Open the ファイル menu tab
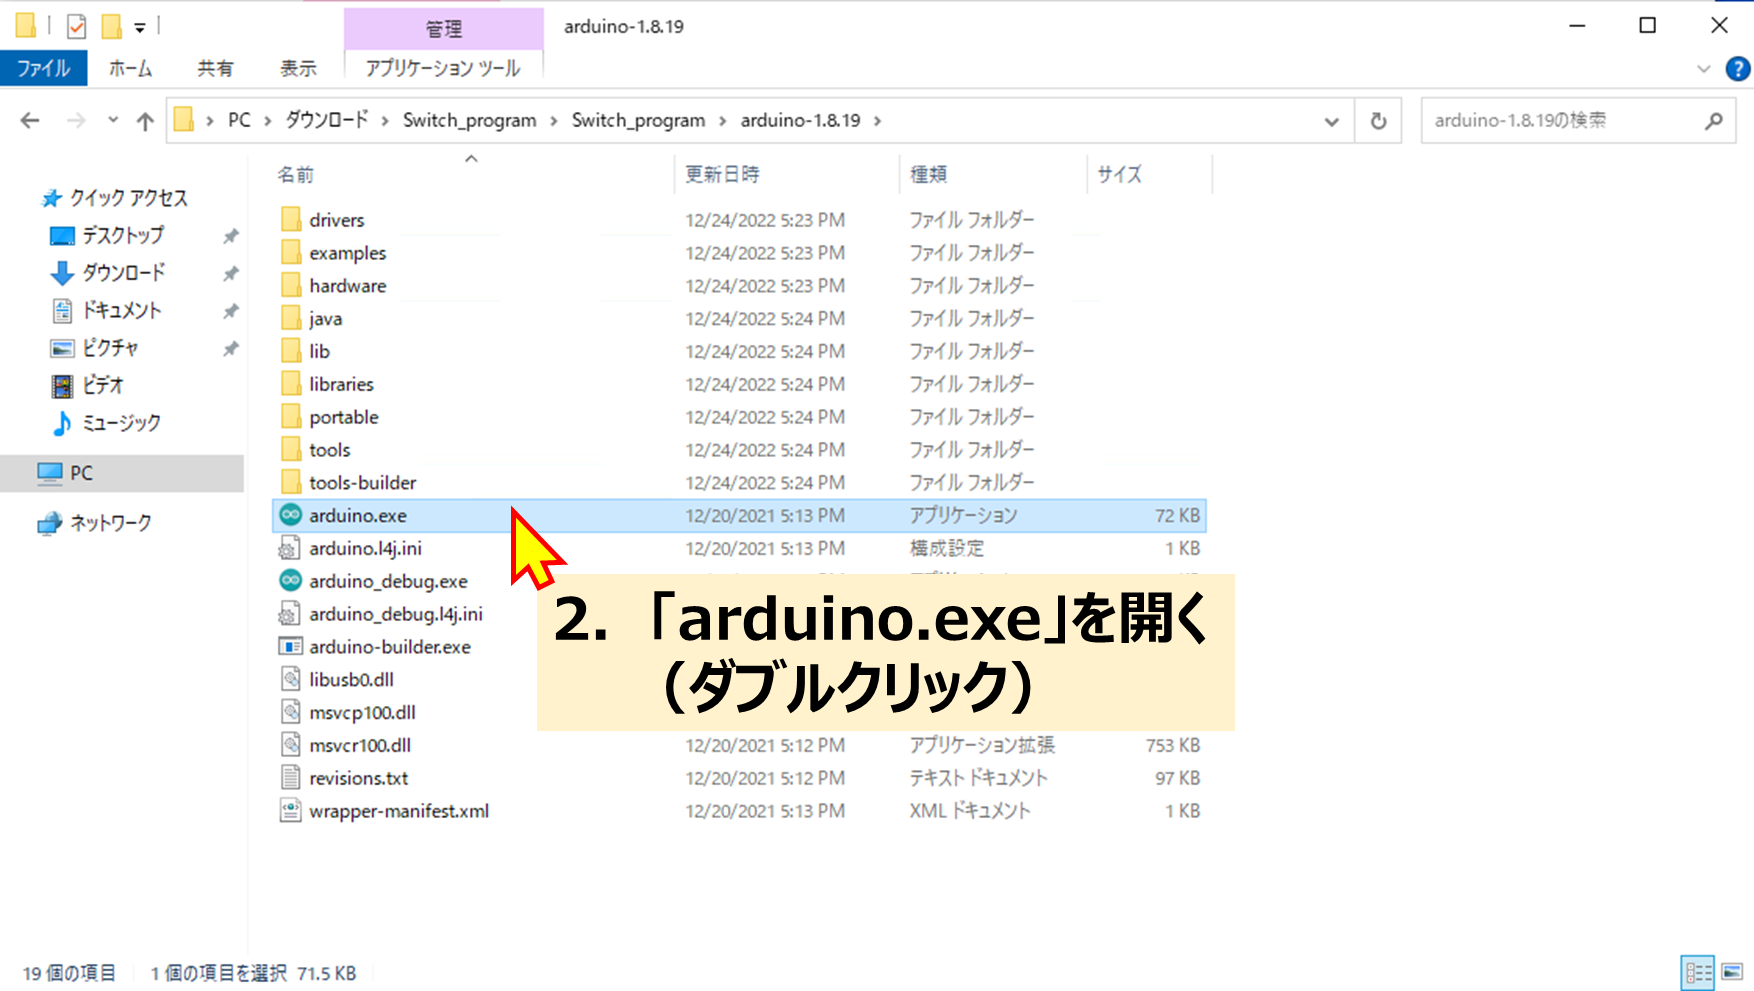 (43, 68)
